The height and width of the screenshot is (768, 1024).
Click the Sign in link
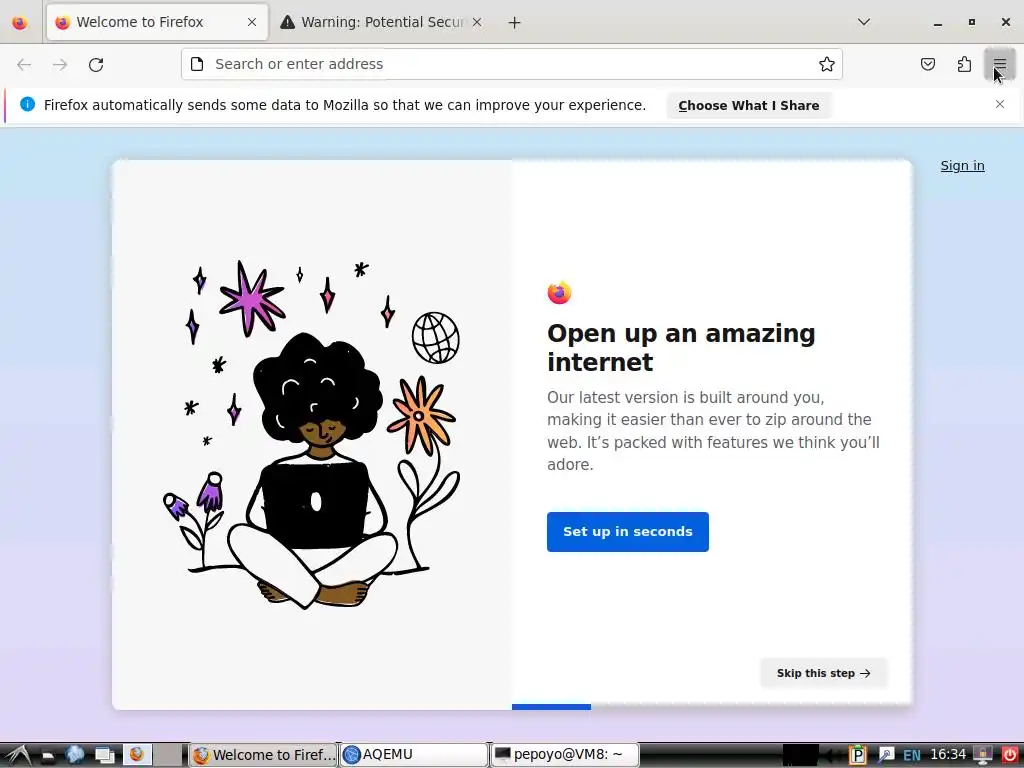(962, 166)
